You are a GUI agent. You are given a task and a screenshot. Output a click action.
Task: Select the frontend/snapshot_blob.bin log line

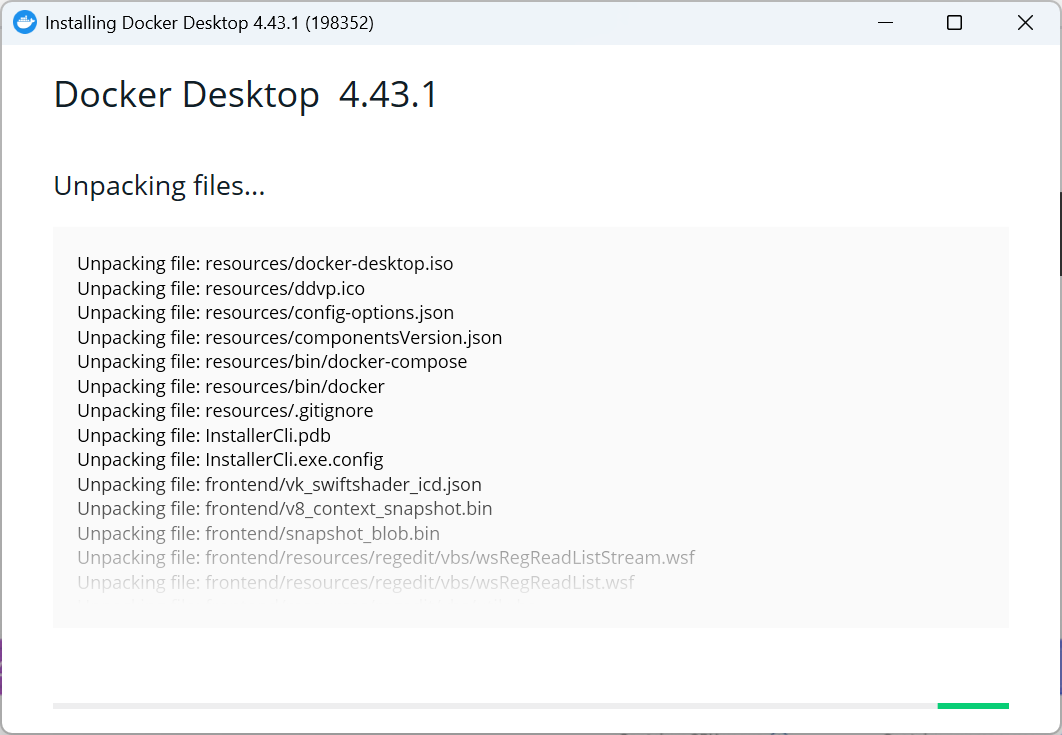click(258, 533)
